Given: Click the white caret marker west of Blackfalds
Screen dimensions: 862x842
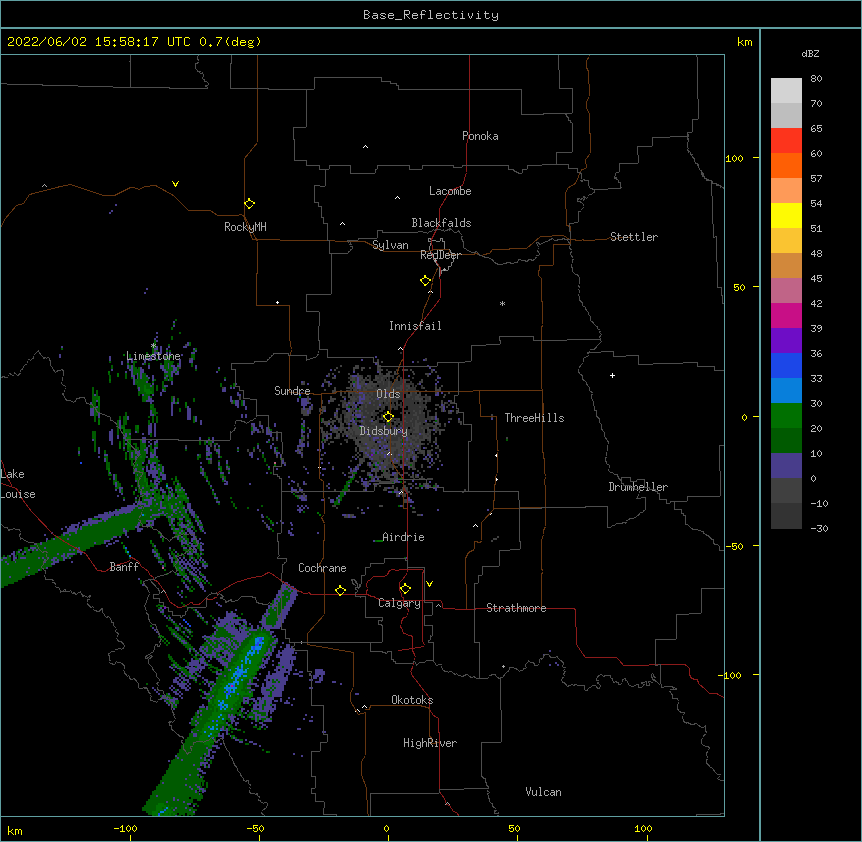Looking at the screenshot, I should pyautogui.click(x=342, y=224).
